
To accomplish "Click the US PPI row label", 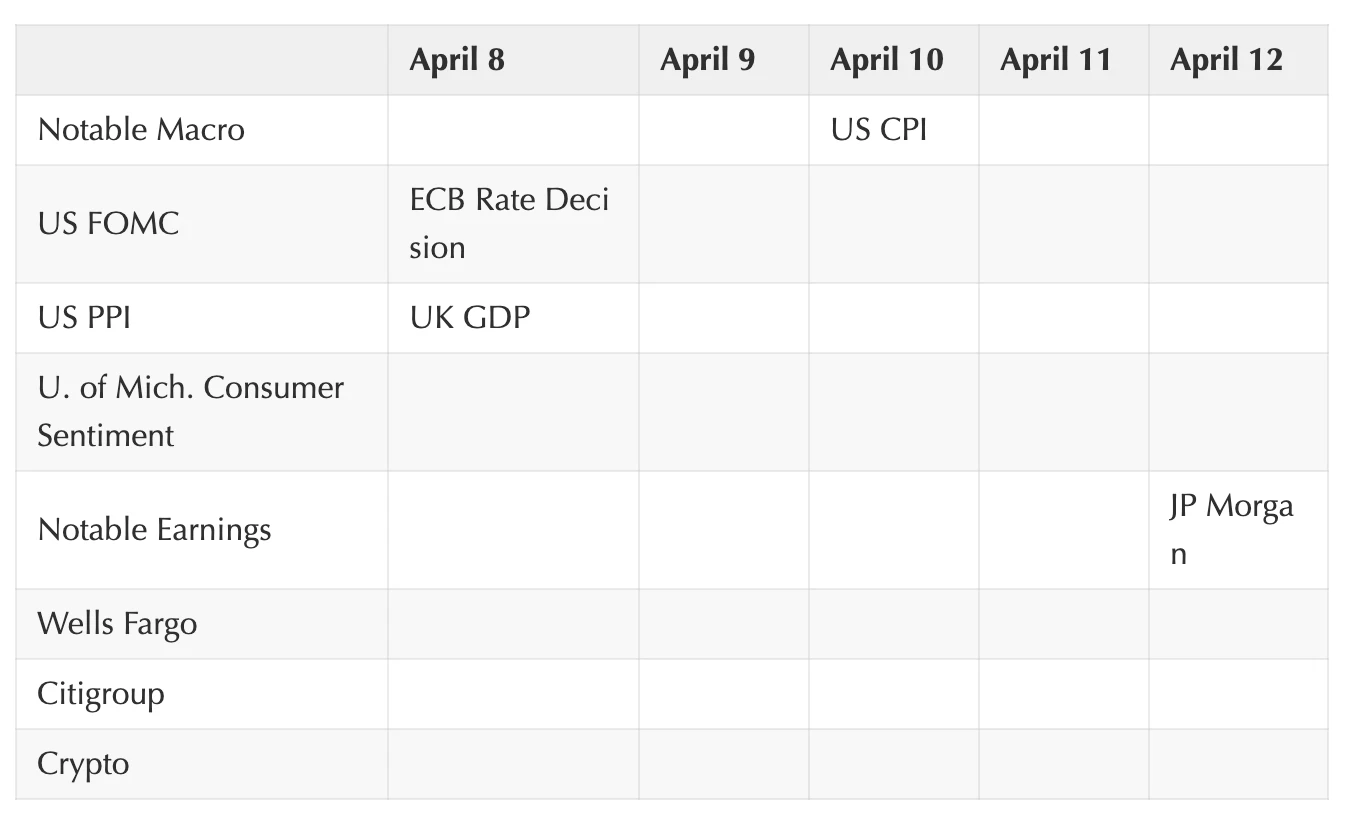I will coord(84,318).
